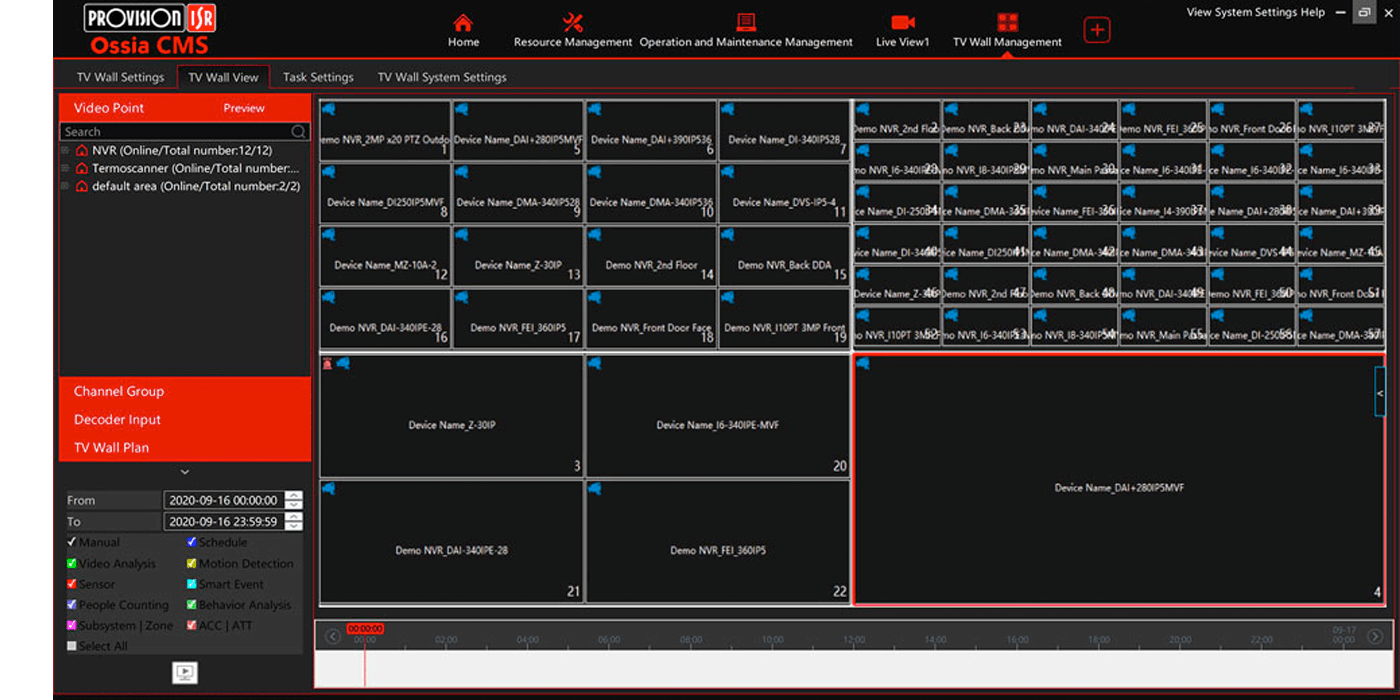Viewport: 1400px width, 700px height.
Task: Click camera icon in Demo NVR_FEI_360IP5 window 22
Action: click(595, 489)
